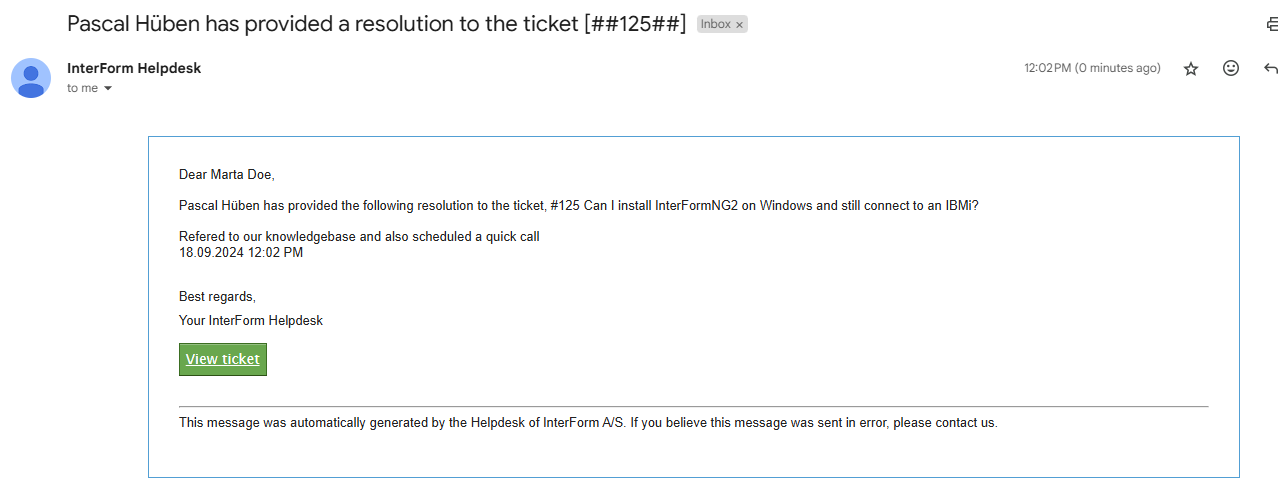The height and width of the screenshot is (504, 1278).
Task: Click the reply arrow icon
Action: [1271, 68]
